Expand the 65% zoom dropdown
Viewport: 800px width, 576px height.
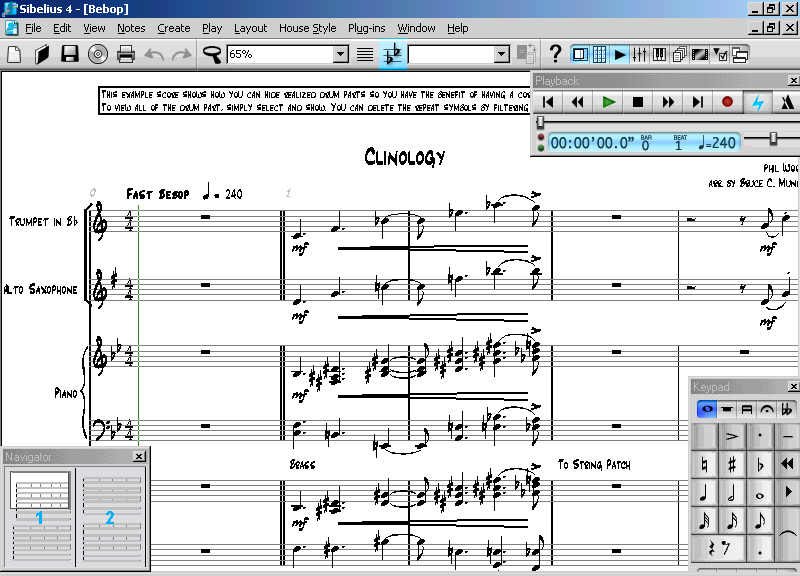(x=341, y=54)
